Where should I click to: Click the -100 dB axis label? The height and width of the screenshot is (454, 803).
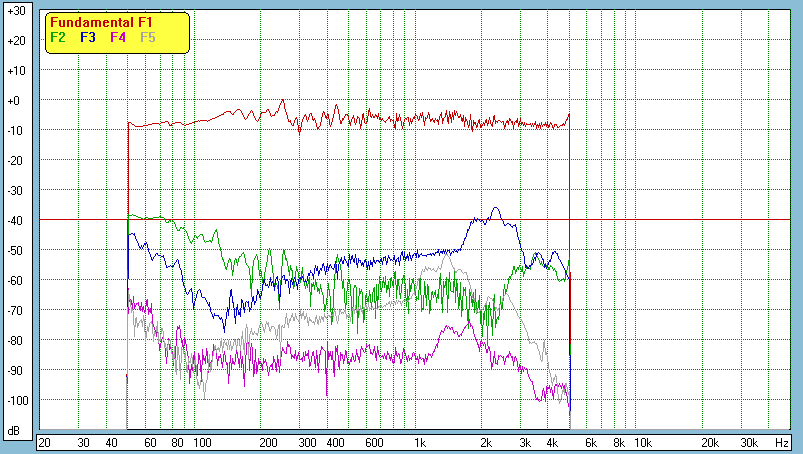[x=18, y=401]
